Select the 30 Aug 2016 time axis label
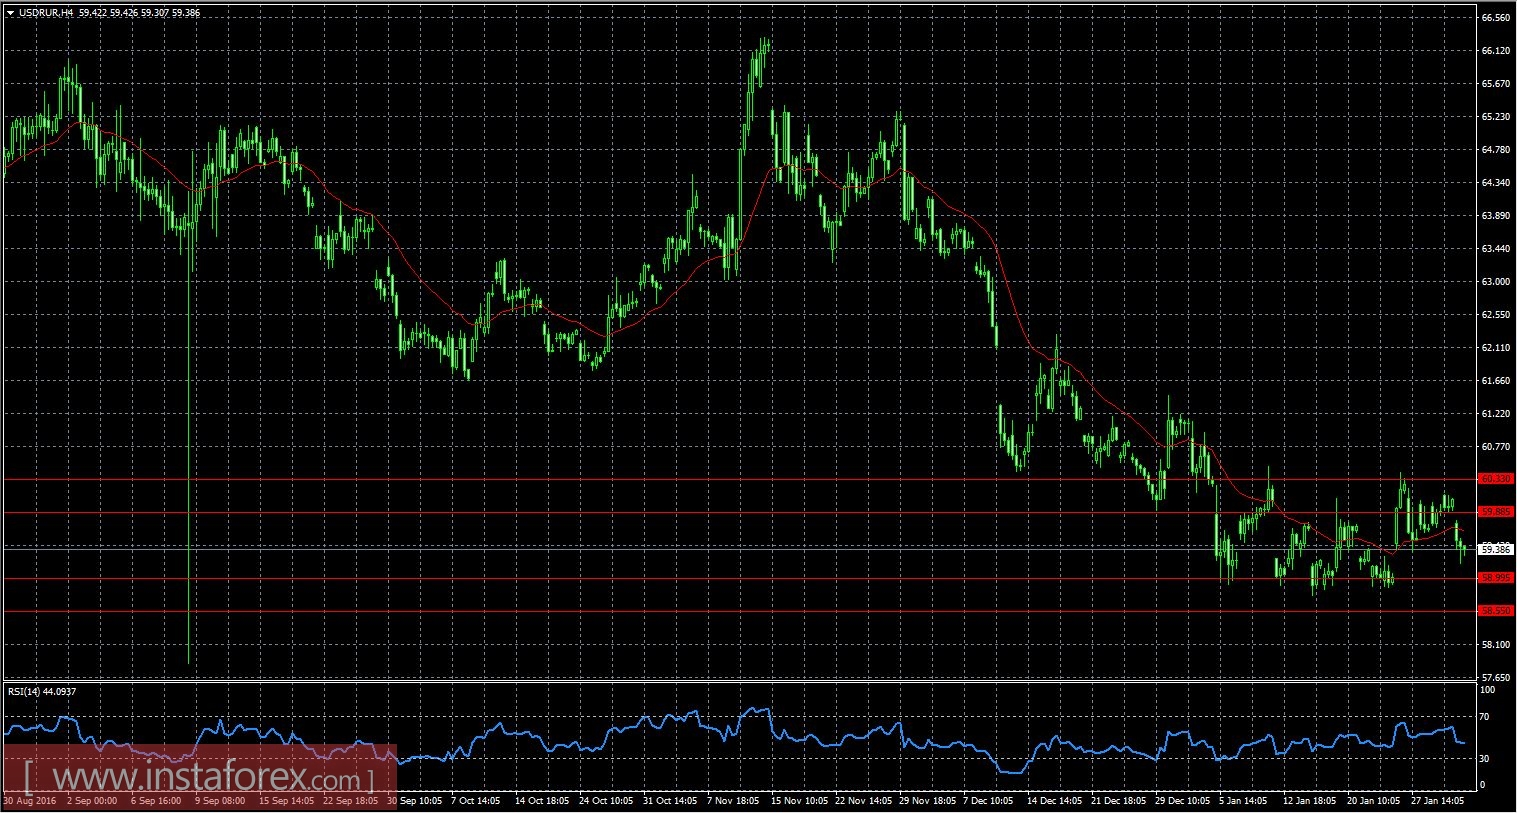Screen dimensions: 1517x813 tap(30, 801)
